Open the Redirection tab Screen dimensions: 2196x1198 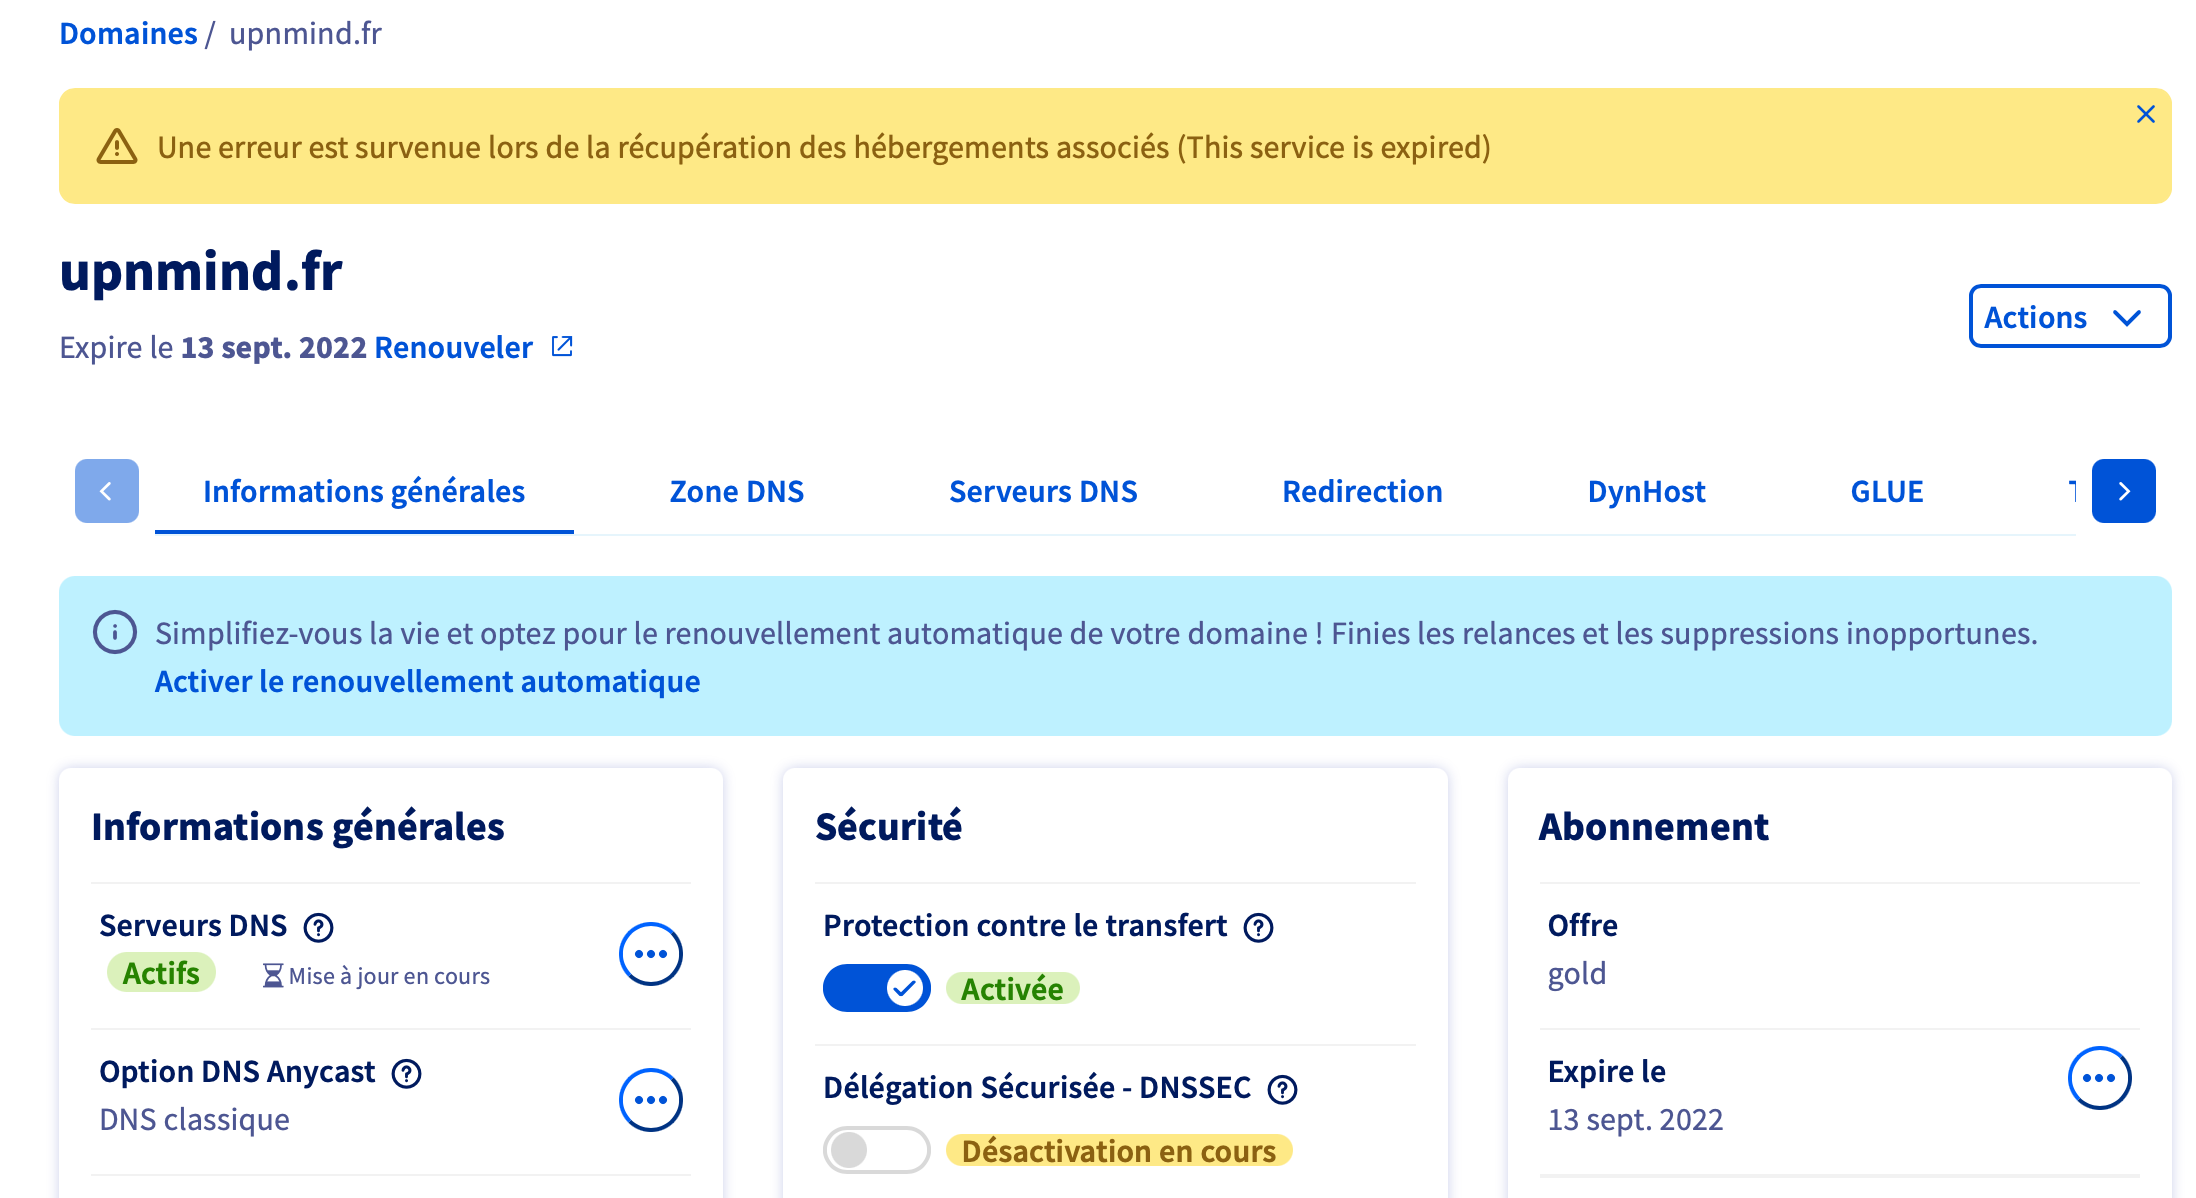pos(1362,491)
